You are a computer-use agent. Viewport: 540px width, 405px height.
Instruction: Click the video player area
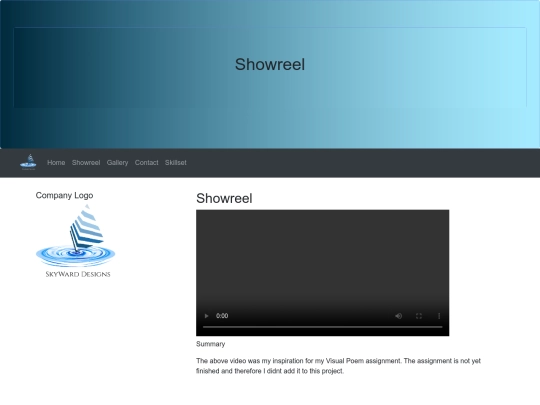tap(323, 273)
